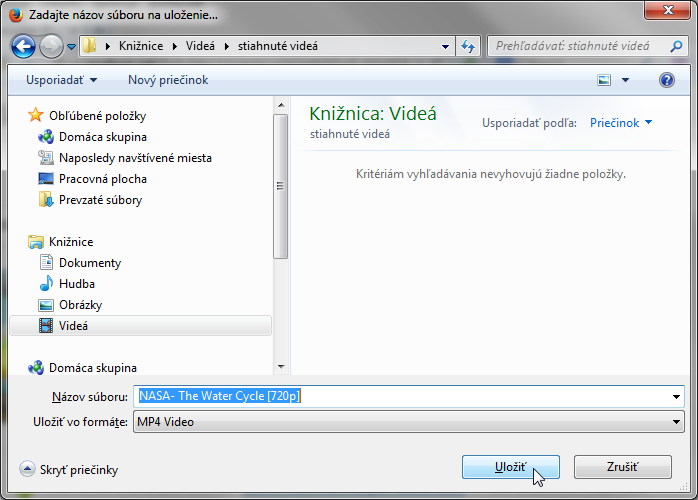The width and height of the screenshot is (698, 500).
Task: Open Dokumenty library
Action: pyautogui.click(x=90, y=263)
